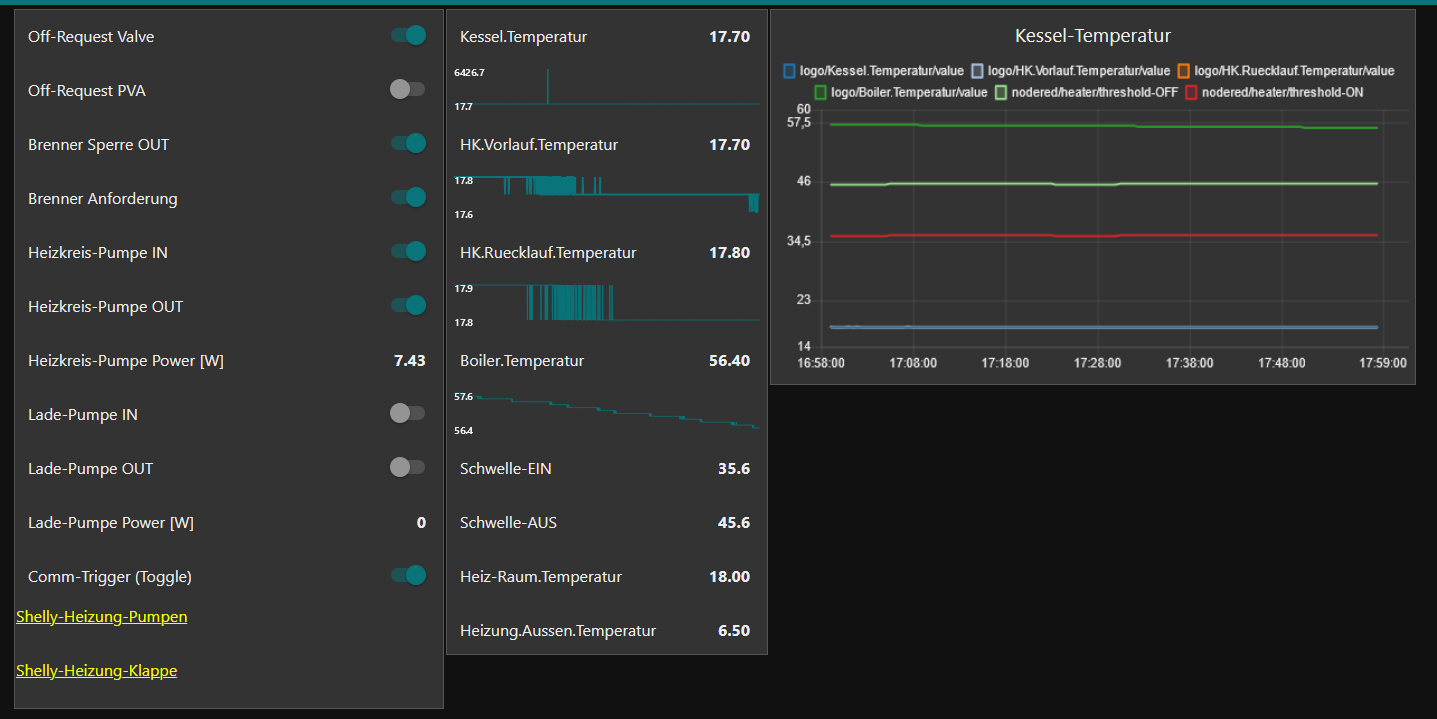
Task: Click the Kessel.Temperatur legend color box
Action: [x=789, y=71]
